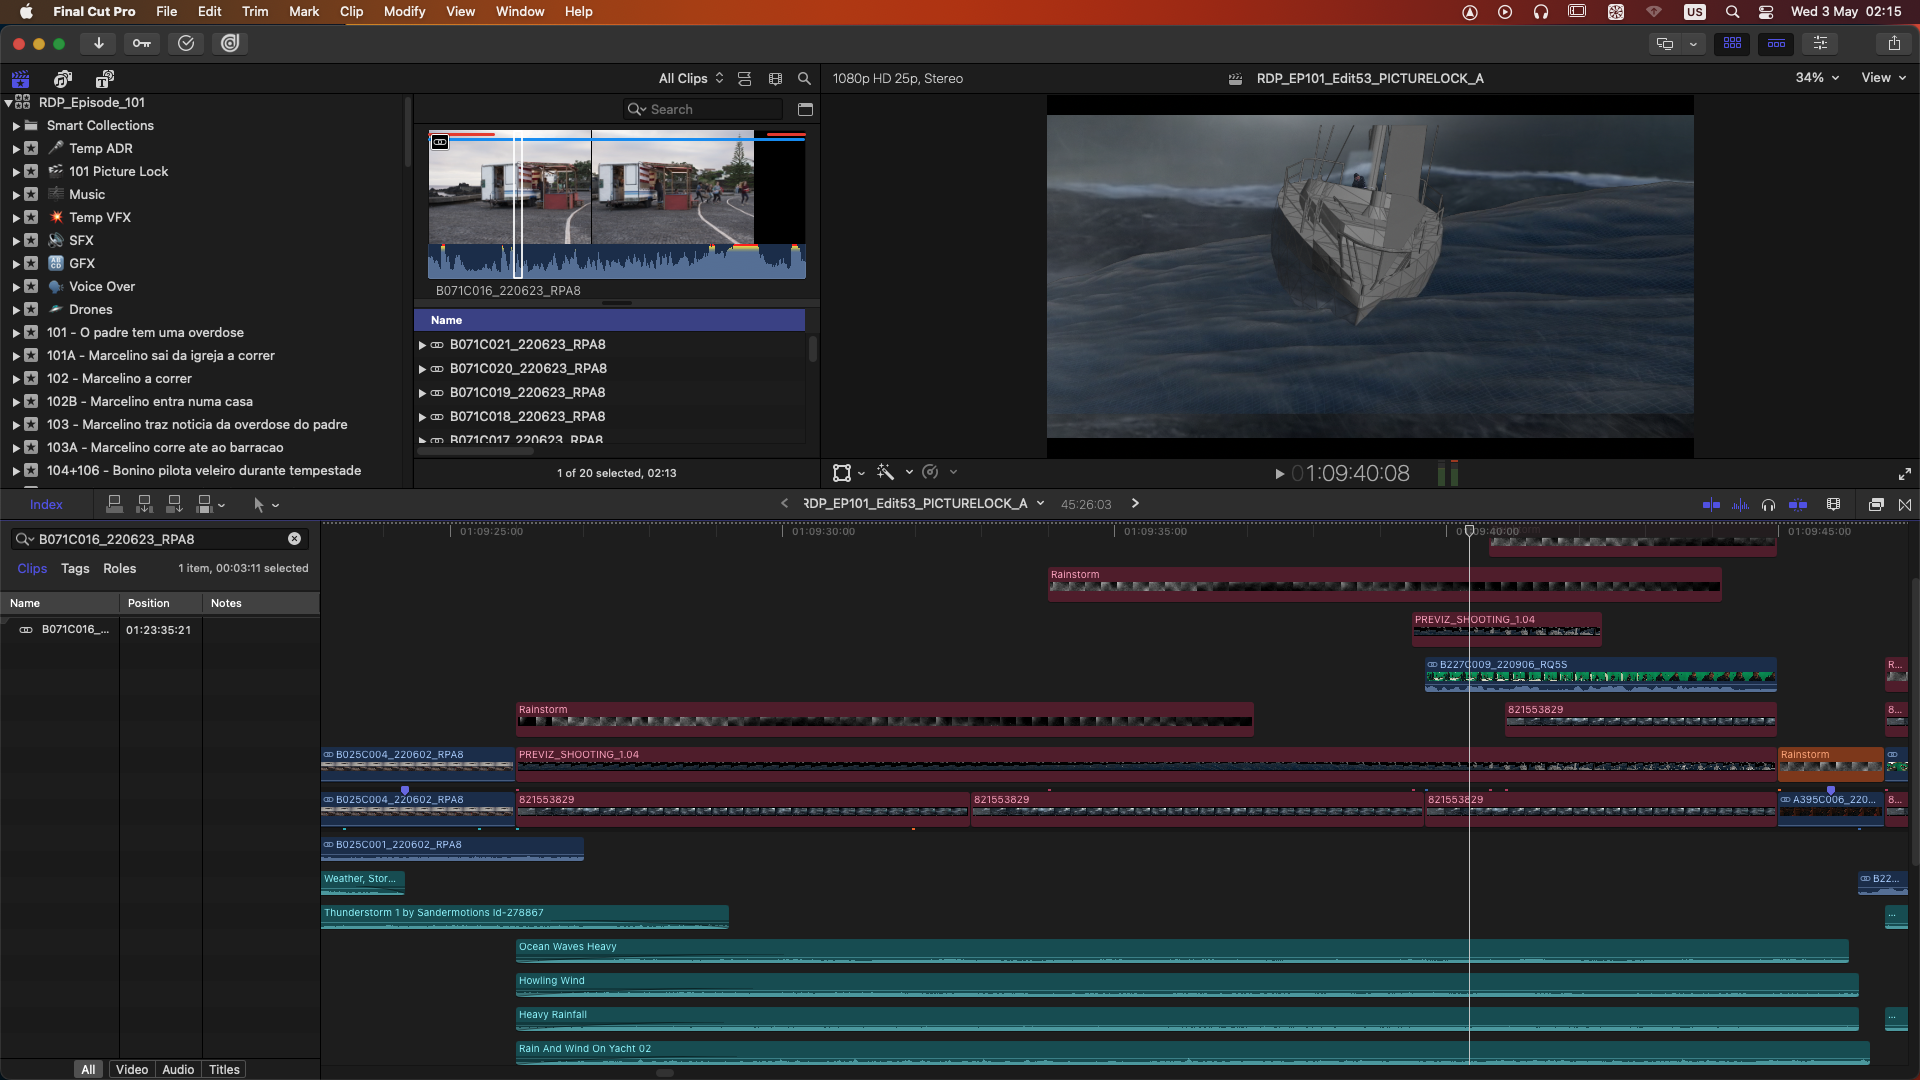Open the Effects browser icon
1920x1080 pixels.
pos(1876,504)
